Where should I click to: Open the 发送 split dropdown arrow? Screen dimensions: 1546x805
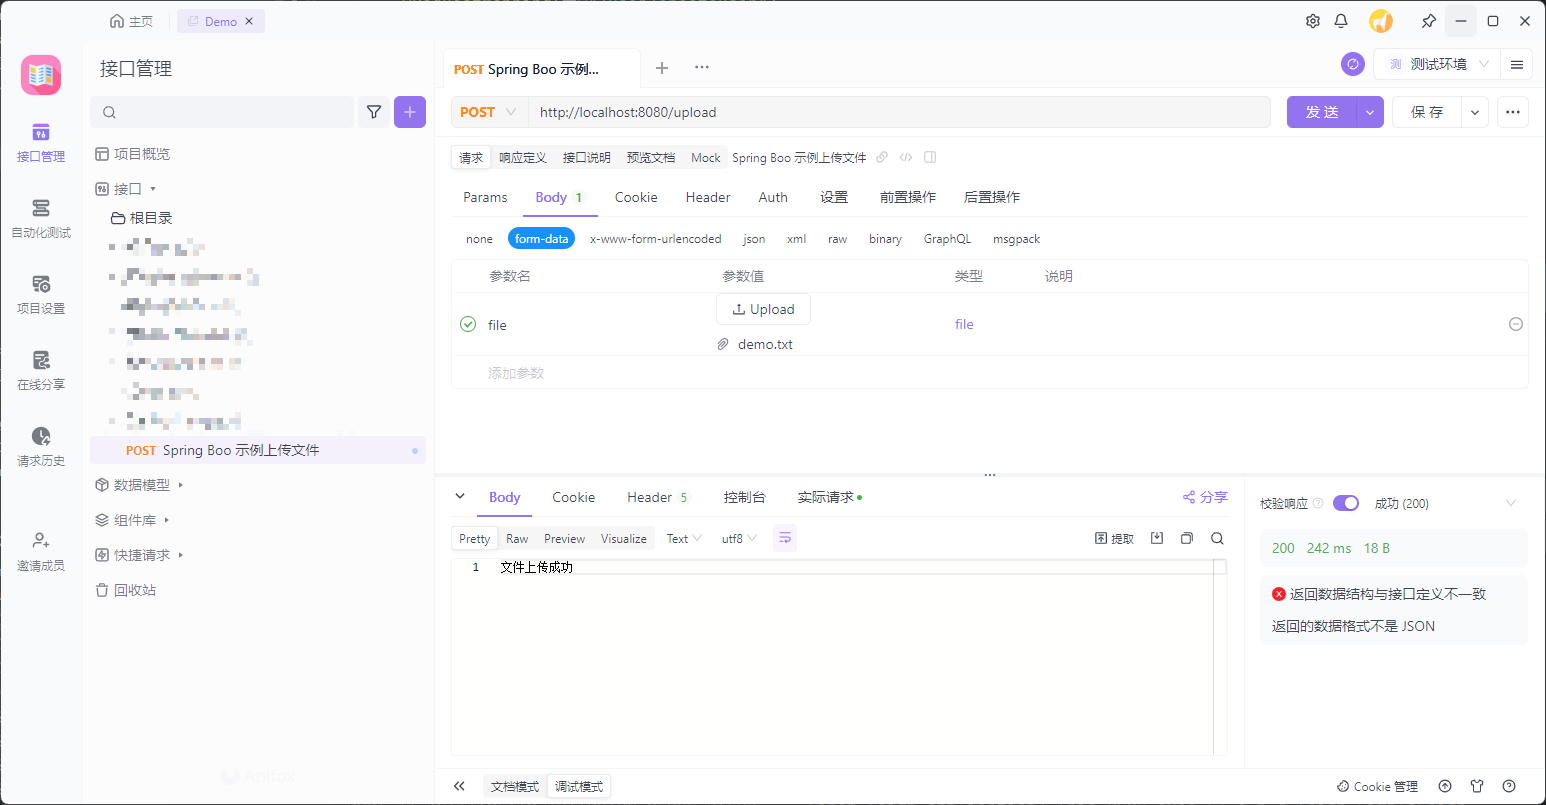(1370, 112)
